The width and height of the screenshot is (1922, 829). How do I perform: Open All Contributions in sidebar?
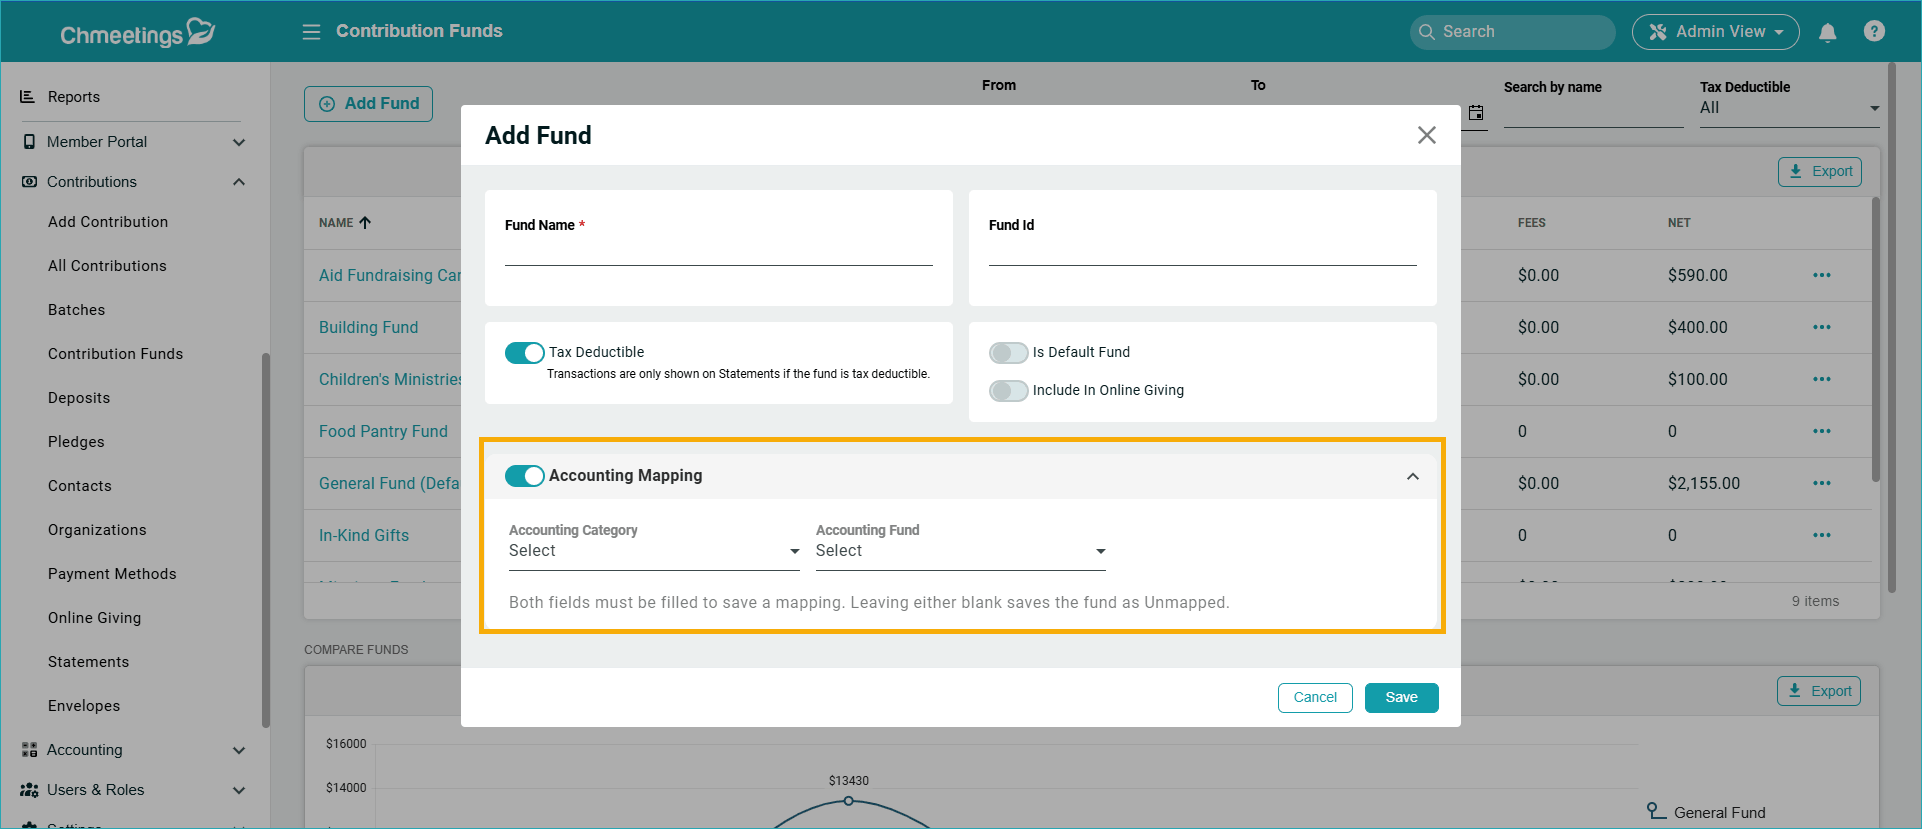click(x=107, y=266)
